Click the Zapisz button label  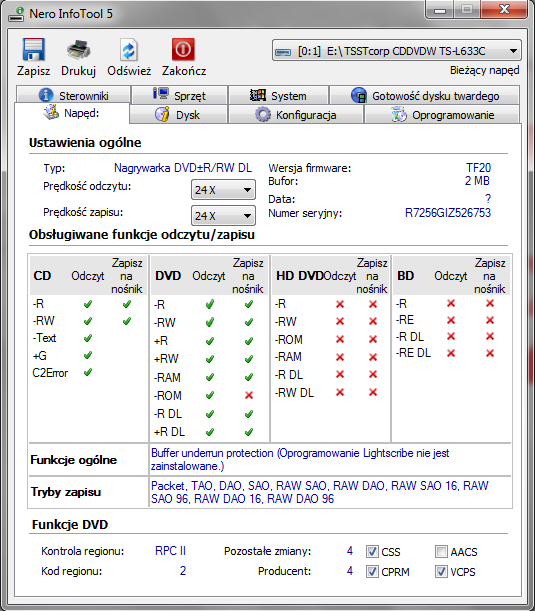coord(34,71)
